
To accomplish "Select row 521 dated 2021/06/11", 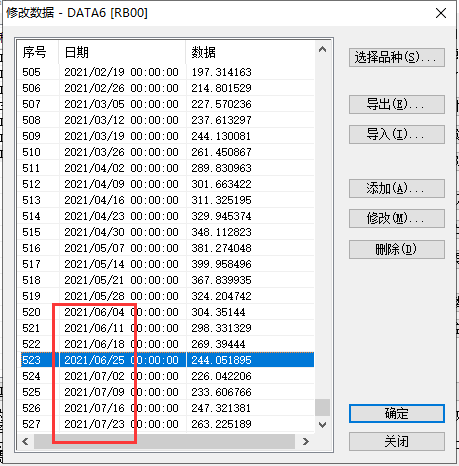I will coord(166,328).
